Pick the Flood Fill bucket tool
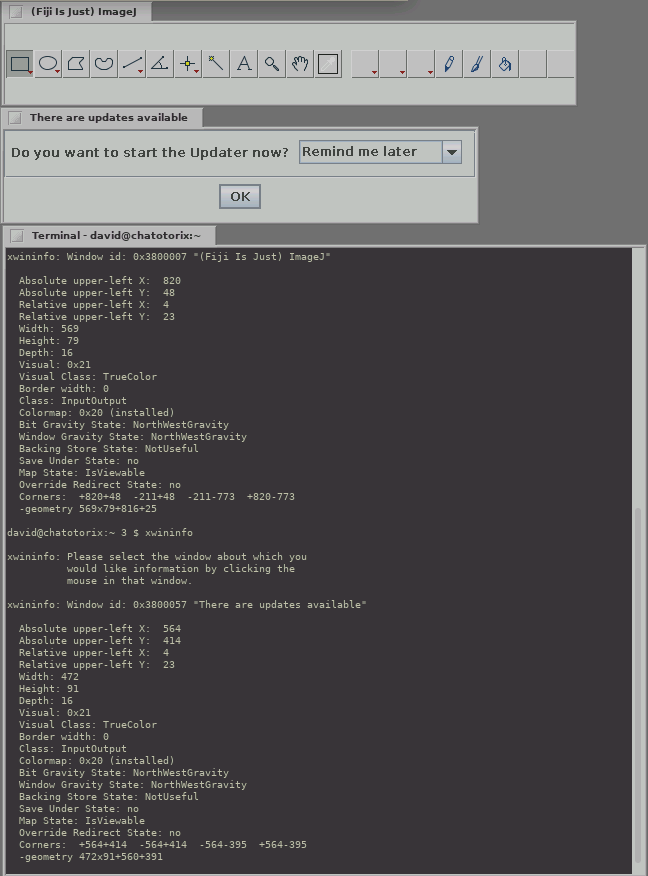 505,65
